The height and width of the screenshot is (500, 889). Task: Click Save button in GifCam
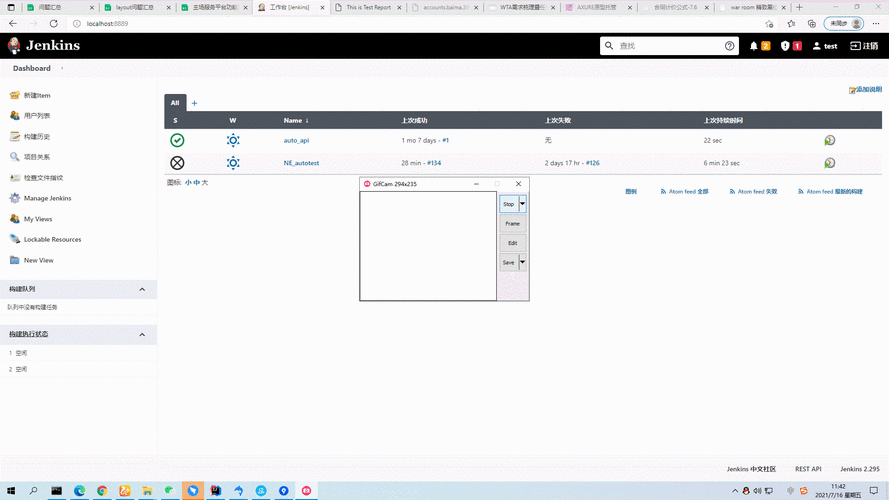point(509,262)
